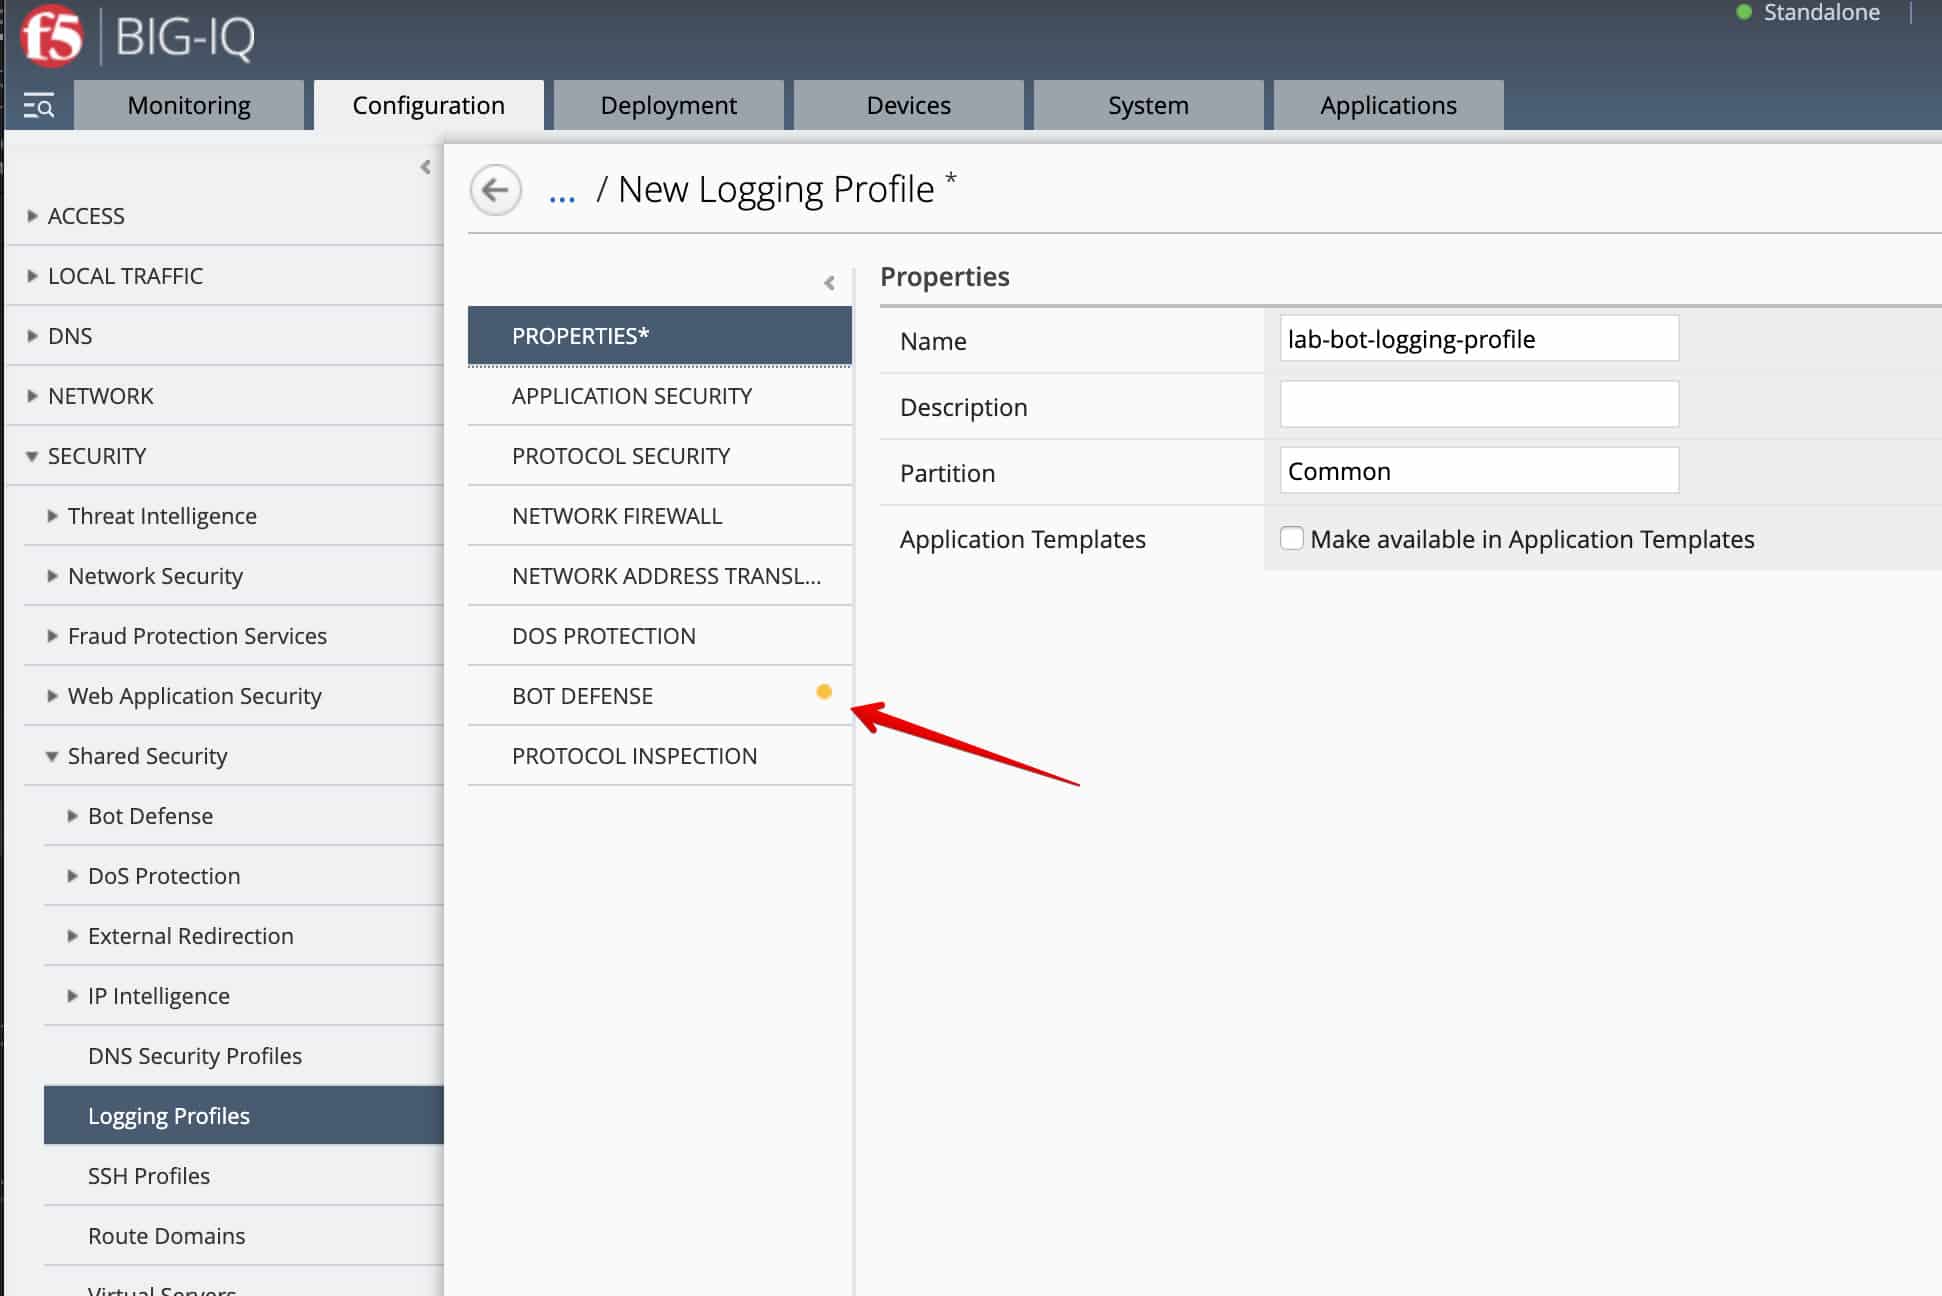Select the NETWORK FIREWALL section
This screenshot has width=1942, height=1296.
660,516
